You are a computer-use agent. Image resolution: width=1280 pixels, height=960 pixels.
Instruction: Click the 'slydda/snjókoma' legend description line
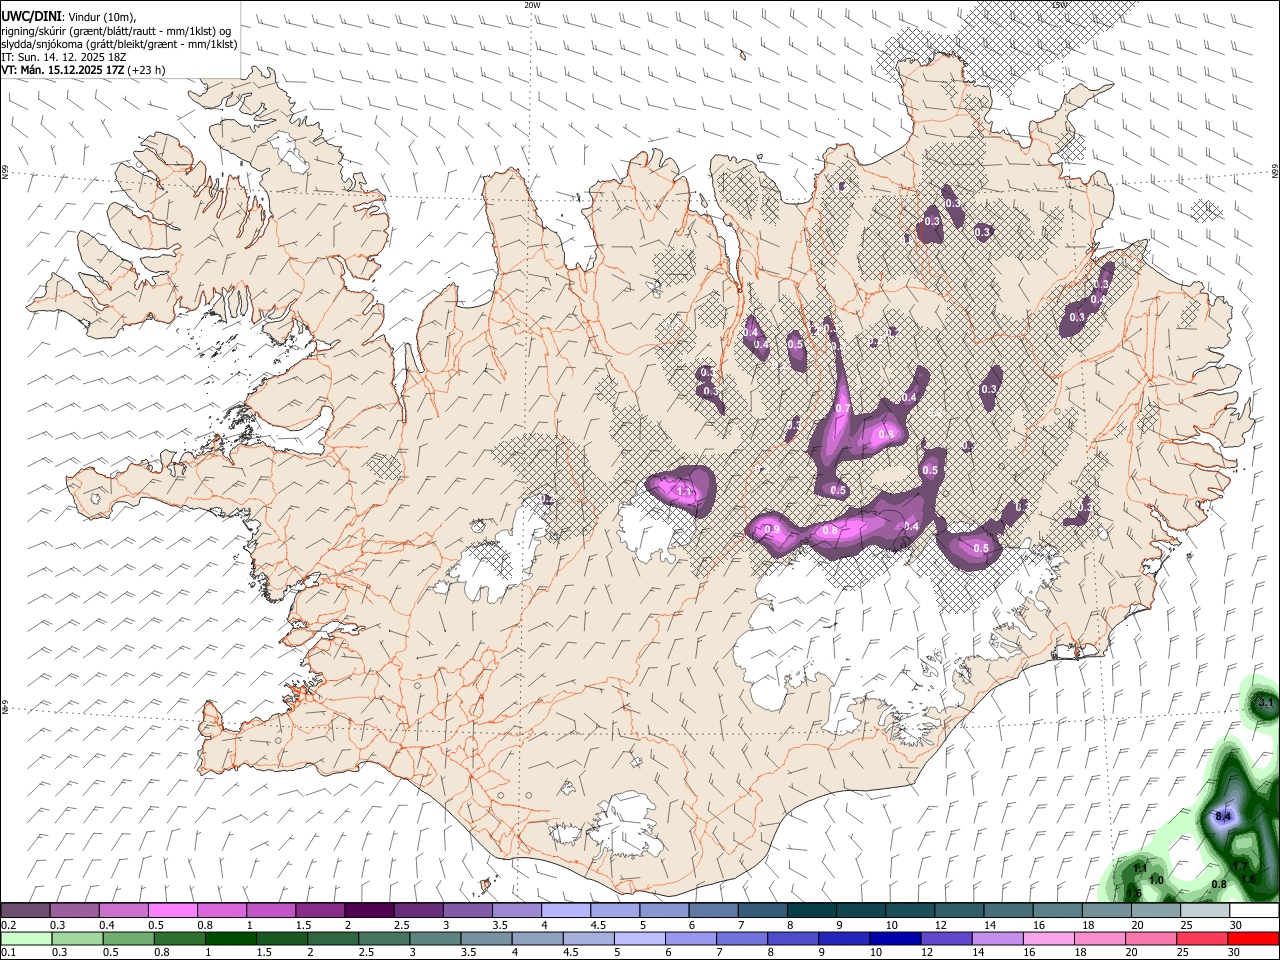(x=119, y=44)
